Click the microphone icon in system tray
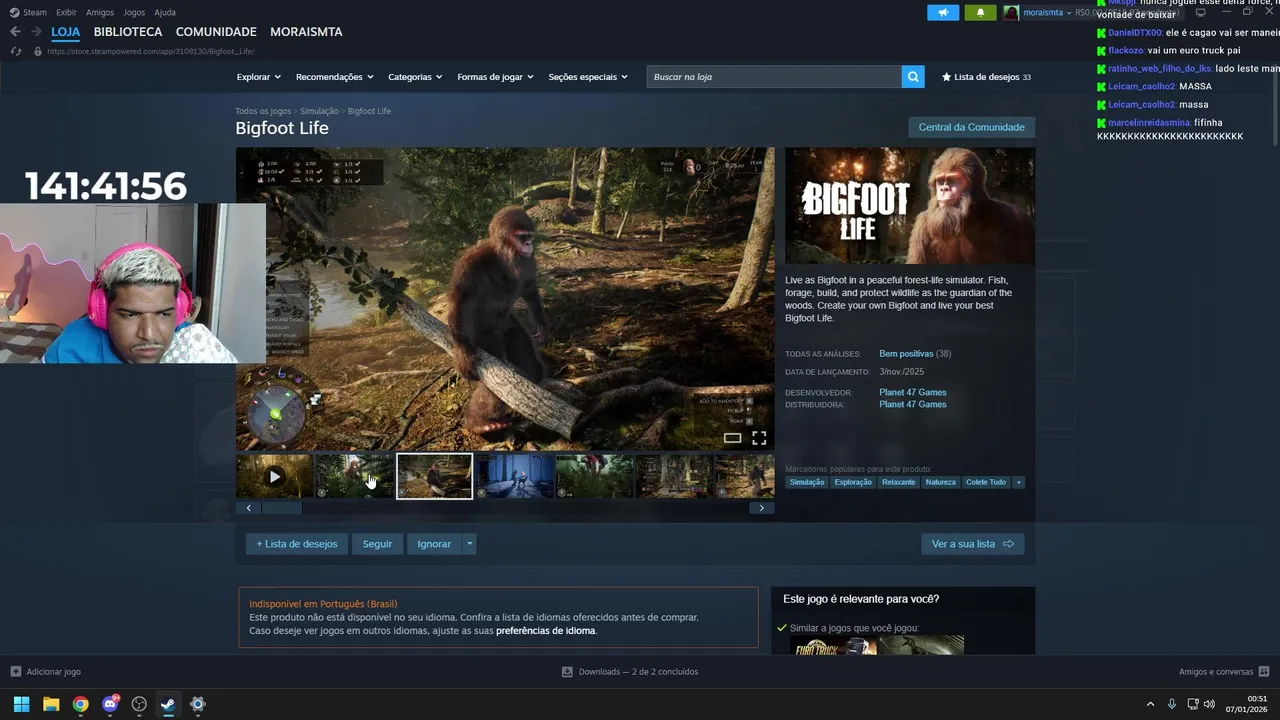This screenshot has width=1280, height=720. pos(1172,704)
